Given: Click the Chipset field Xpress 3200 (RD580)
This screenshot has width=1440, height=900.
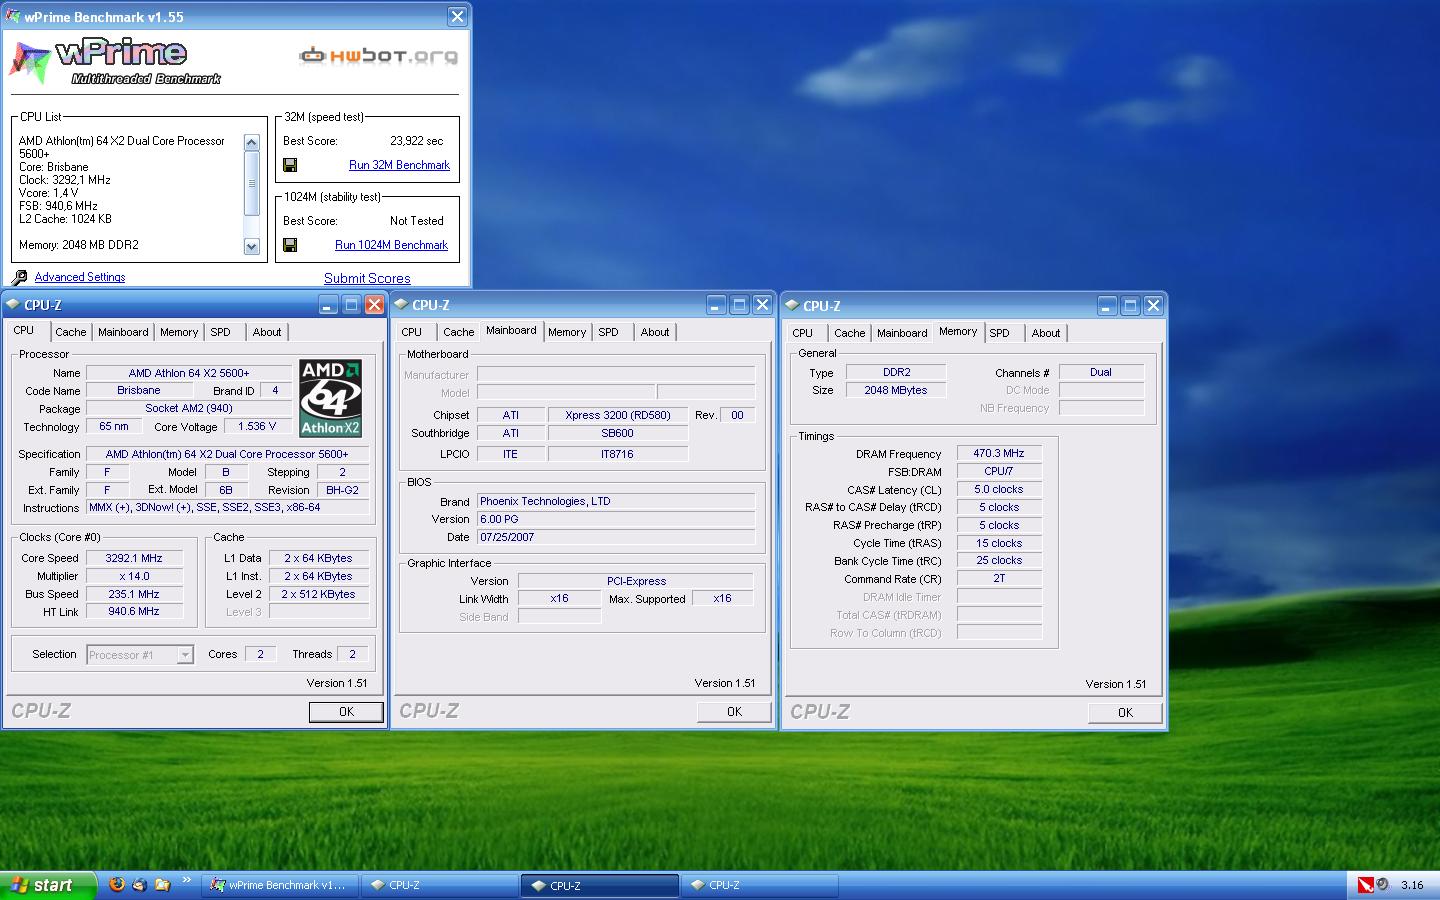Looking at the screenshot, I should [617, 415].
